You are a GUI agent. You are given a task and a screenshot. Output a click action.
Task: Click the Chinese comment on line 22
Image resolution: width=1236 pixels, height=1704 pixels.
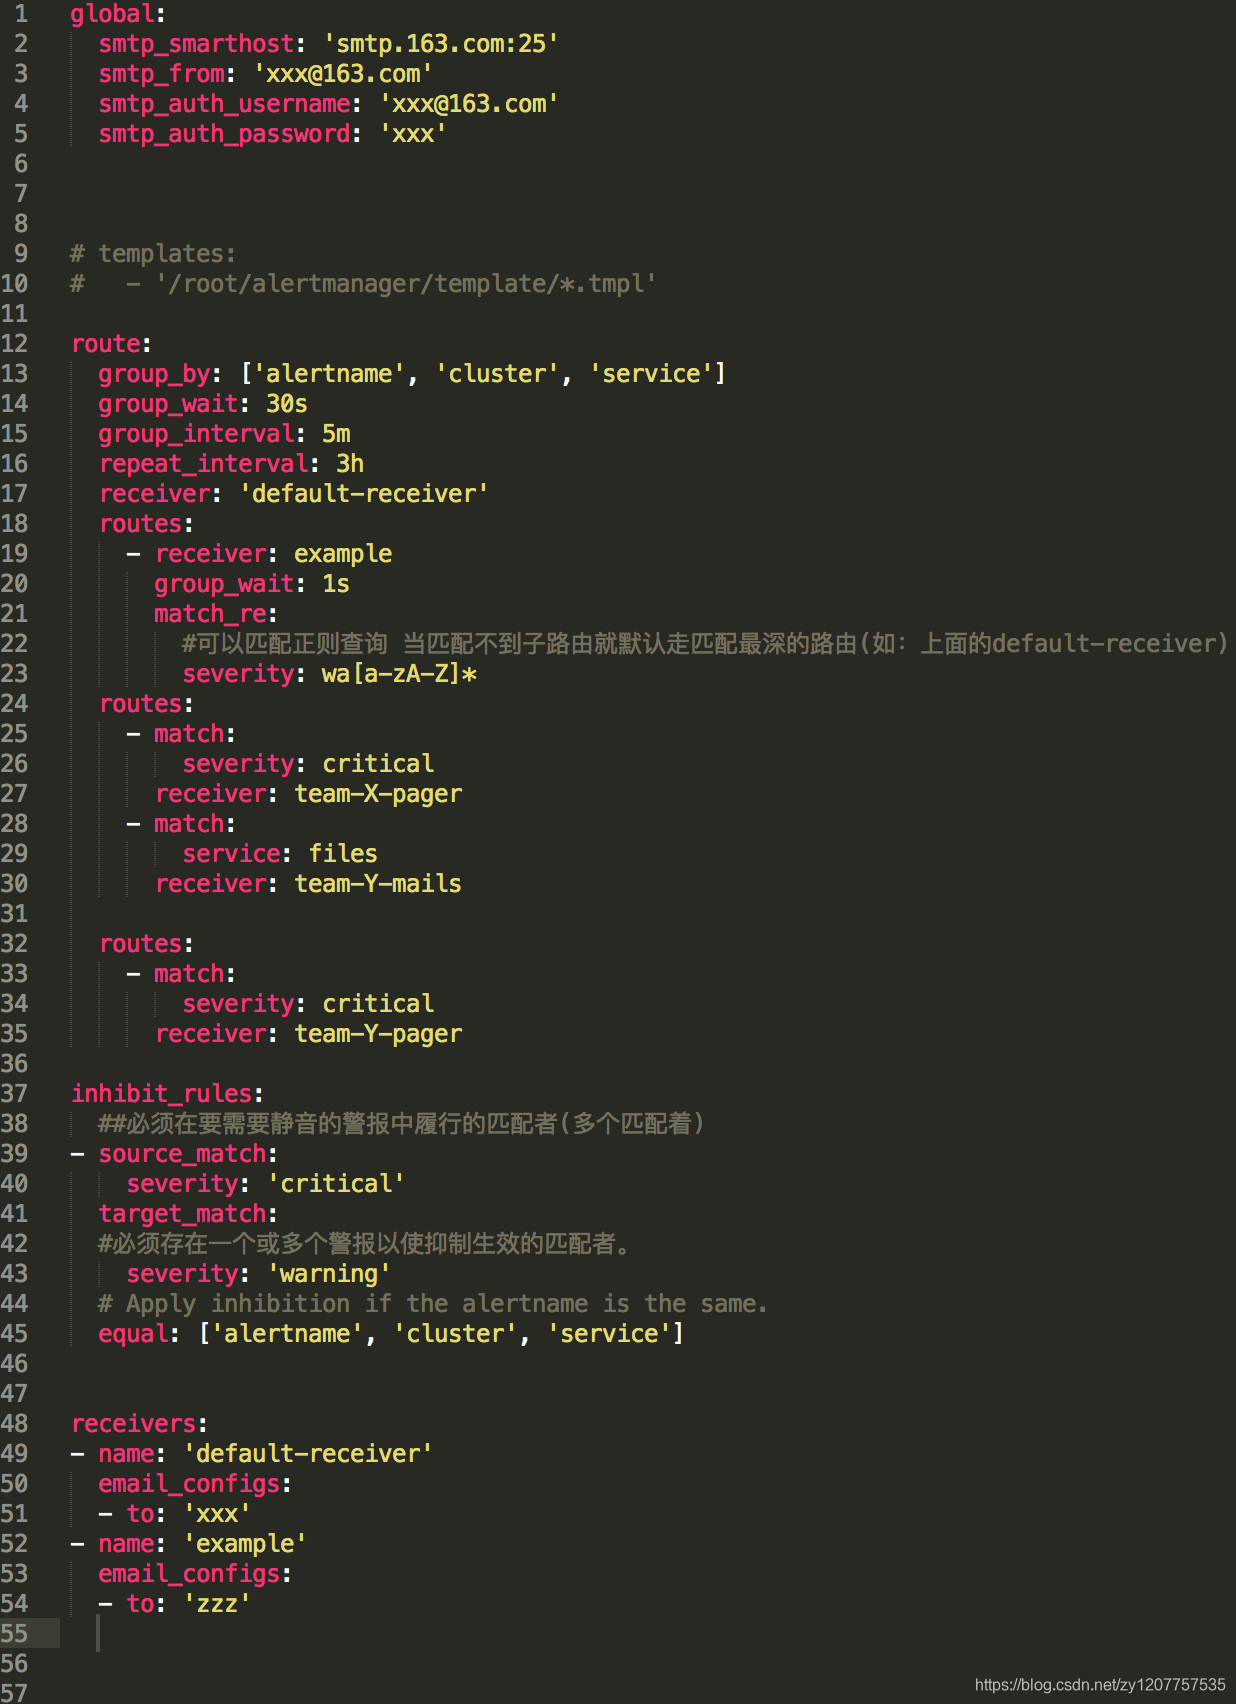[705, 644]
